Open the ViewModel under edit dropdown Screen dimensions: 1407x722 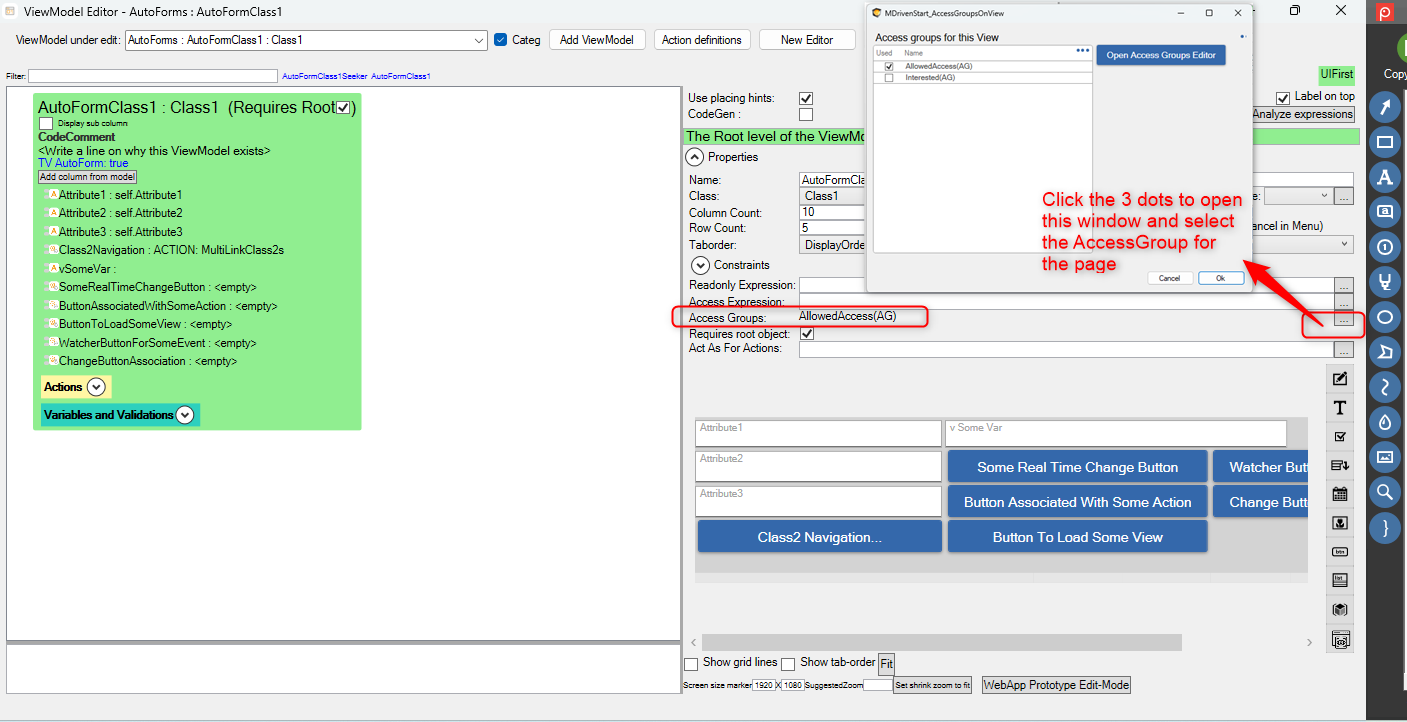pos(478,40)
